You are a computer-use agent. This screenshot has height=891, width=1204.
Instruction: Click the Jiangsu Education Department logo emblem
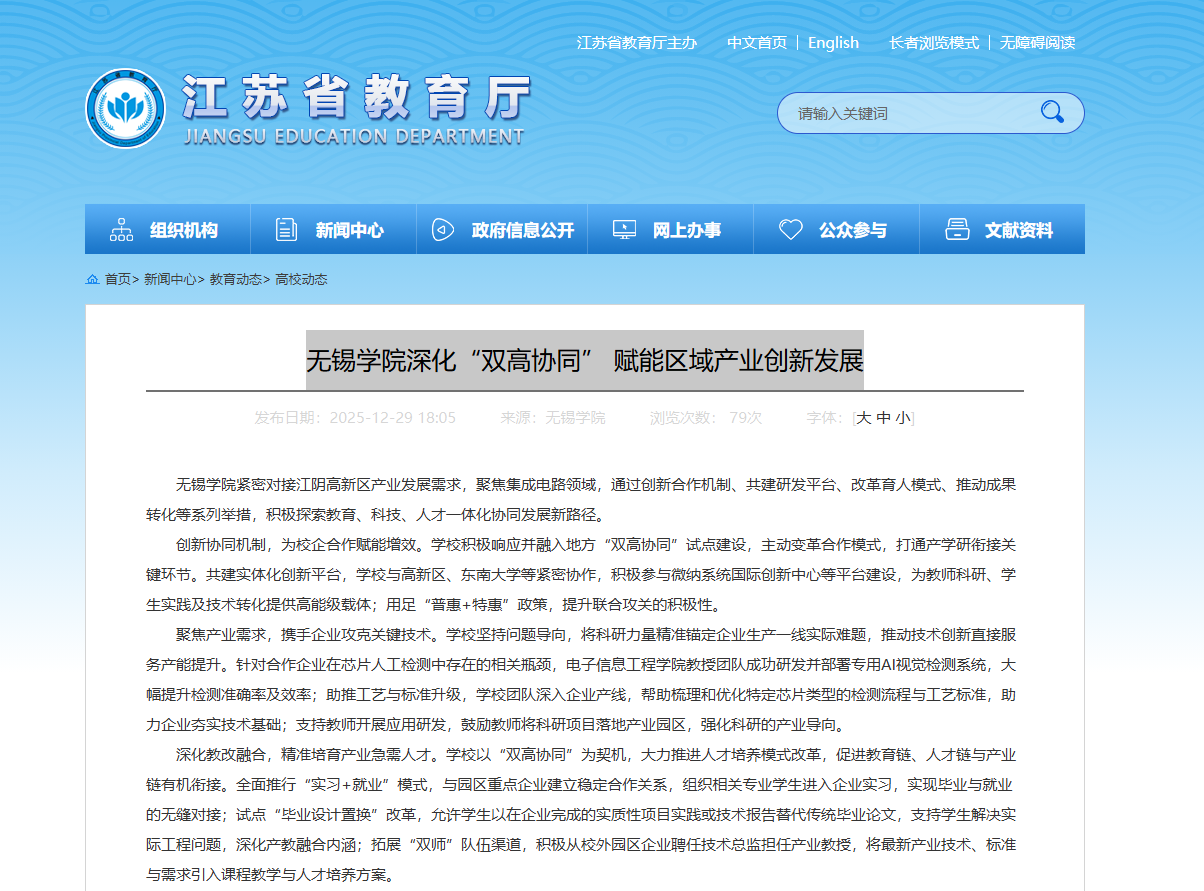coord(125,108)
